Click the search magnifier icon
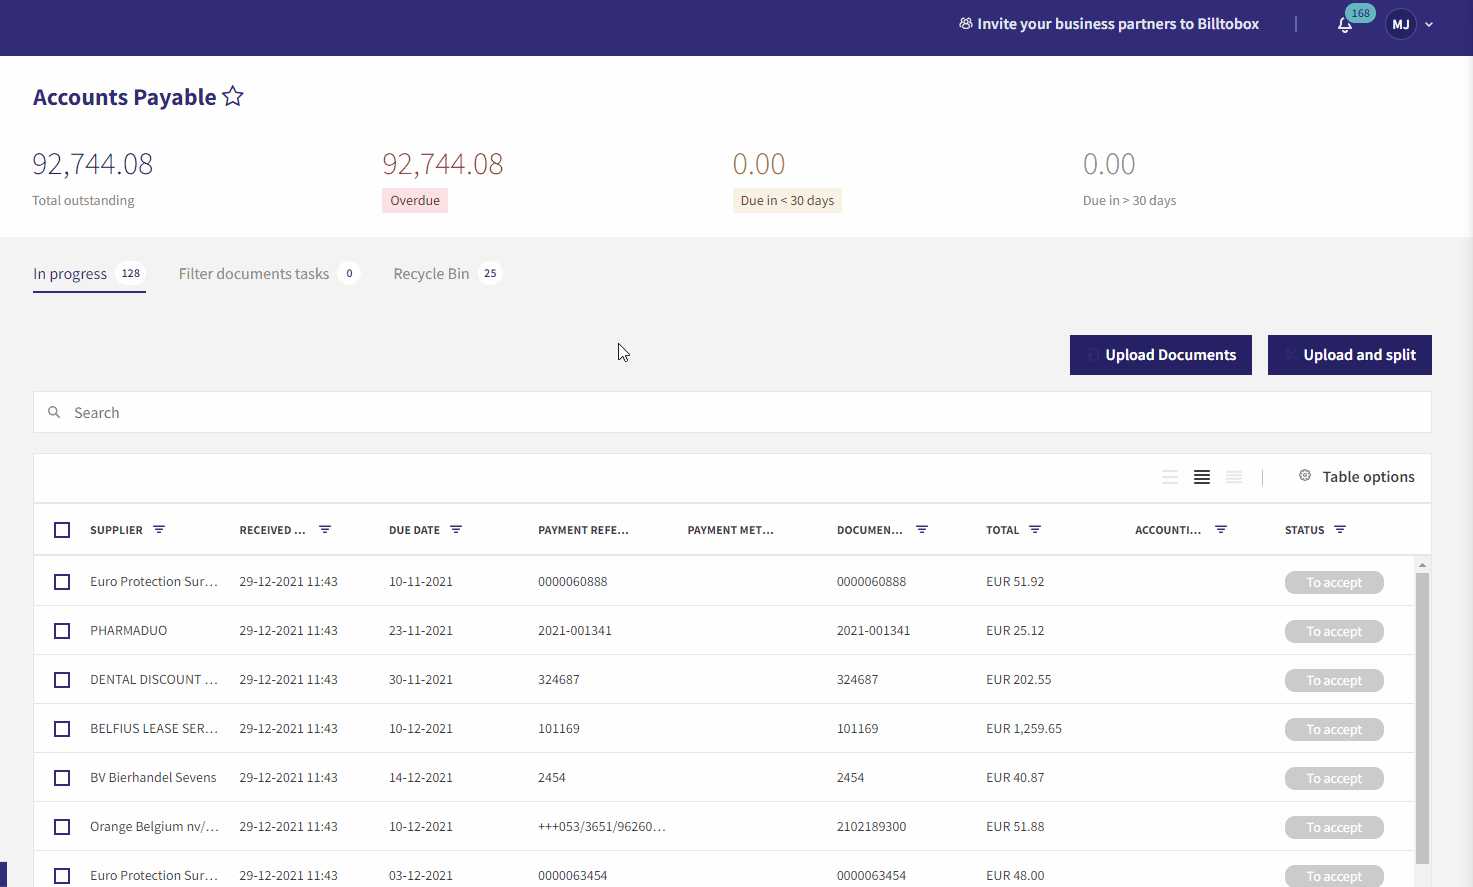The image size is (1473, 887). tap(54, 412)
